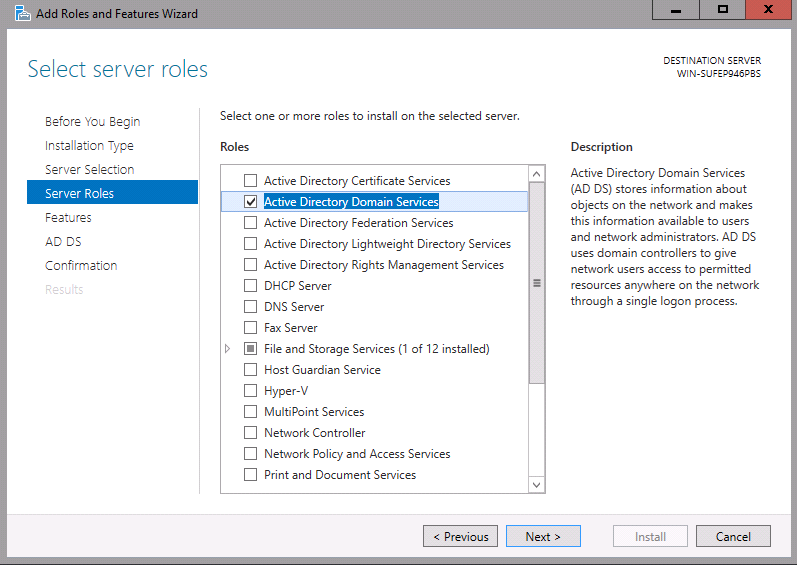Select the DNS Server role label
Viewport: 797px width, 565px height.
[294, 307]
